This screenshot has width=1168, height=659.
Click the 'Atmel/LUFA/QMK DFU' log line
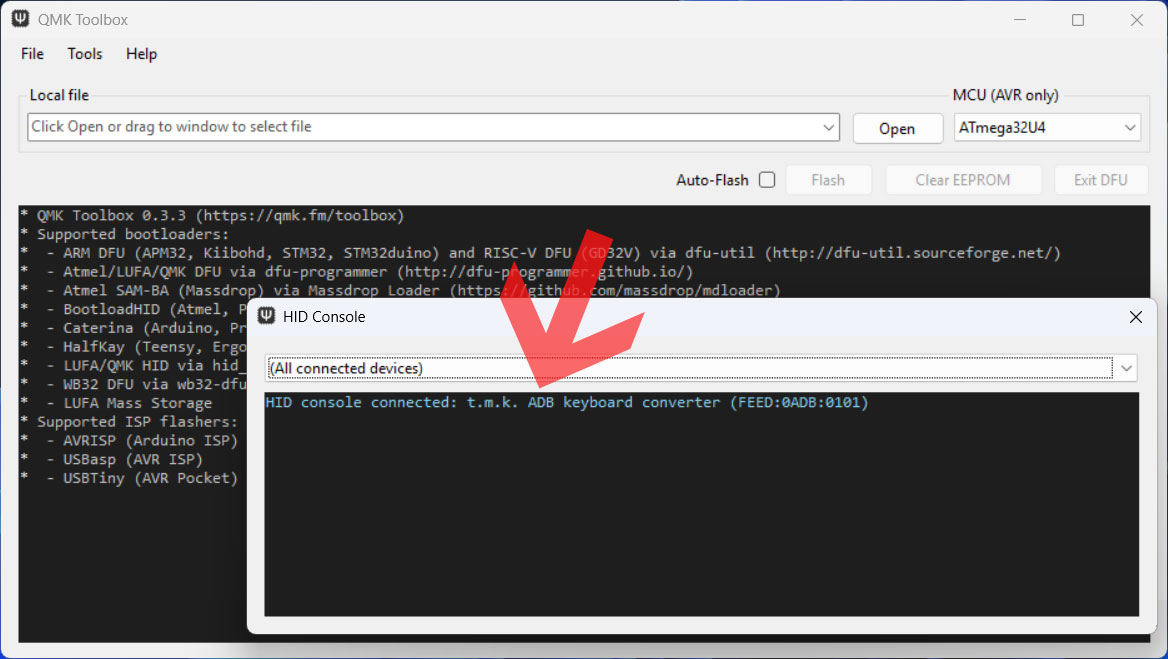357,271
